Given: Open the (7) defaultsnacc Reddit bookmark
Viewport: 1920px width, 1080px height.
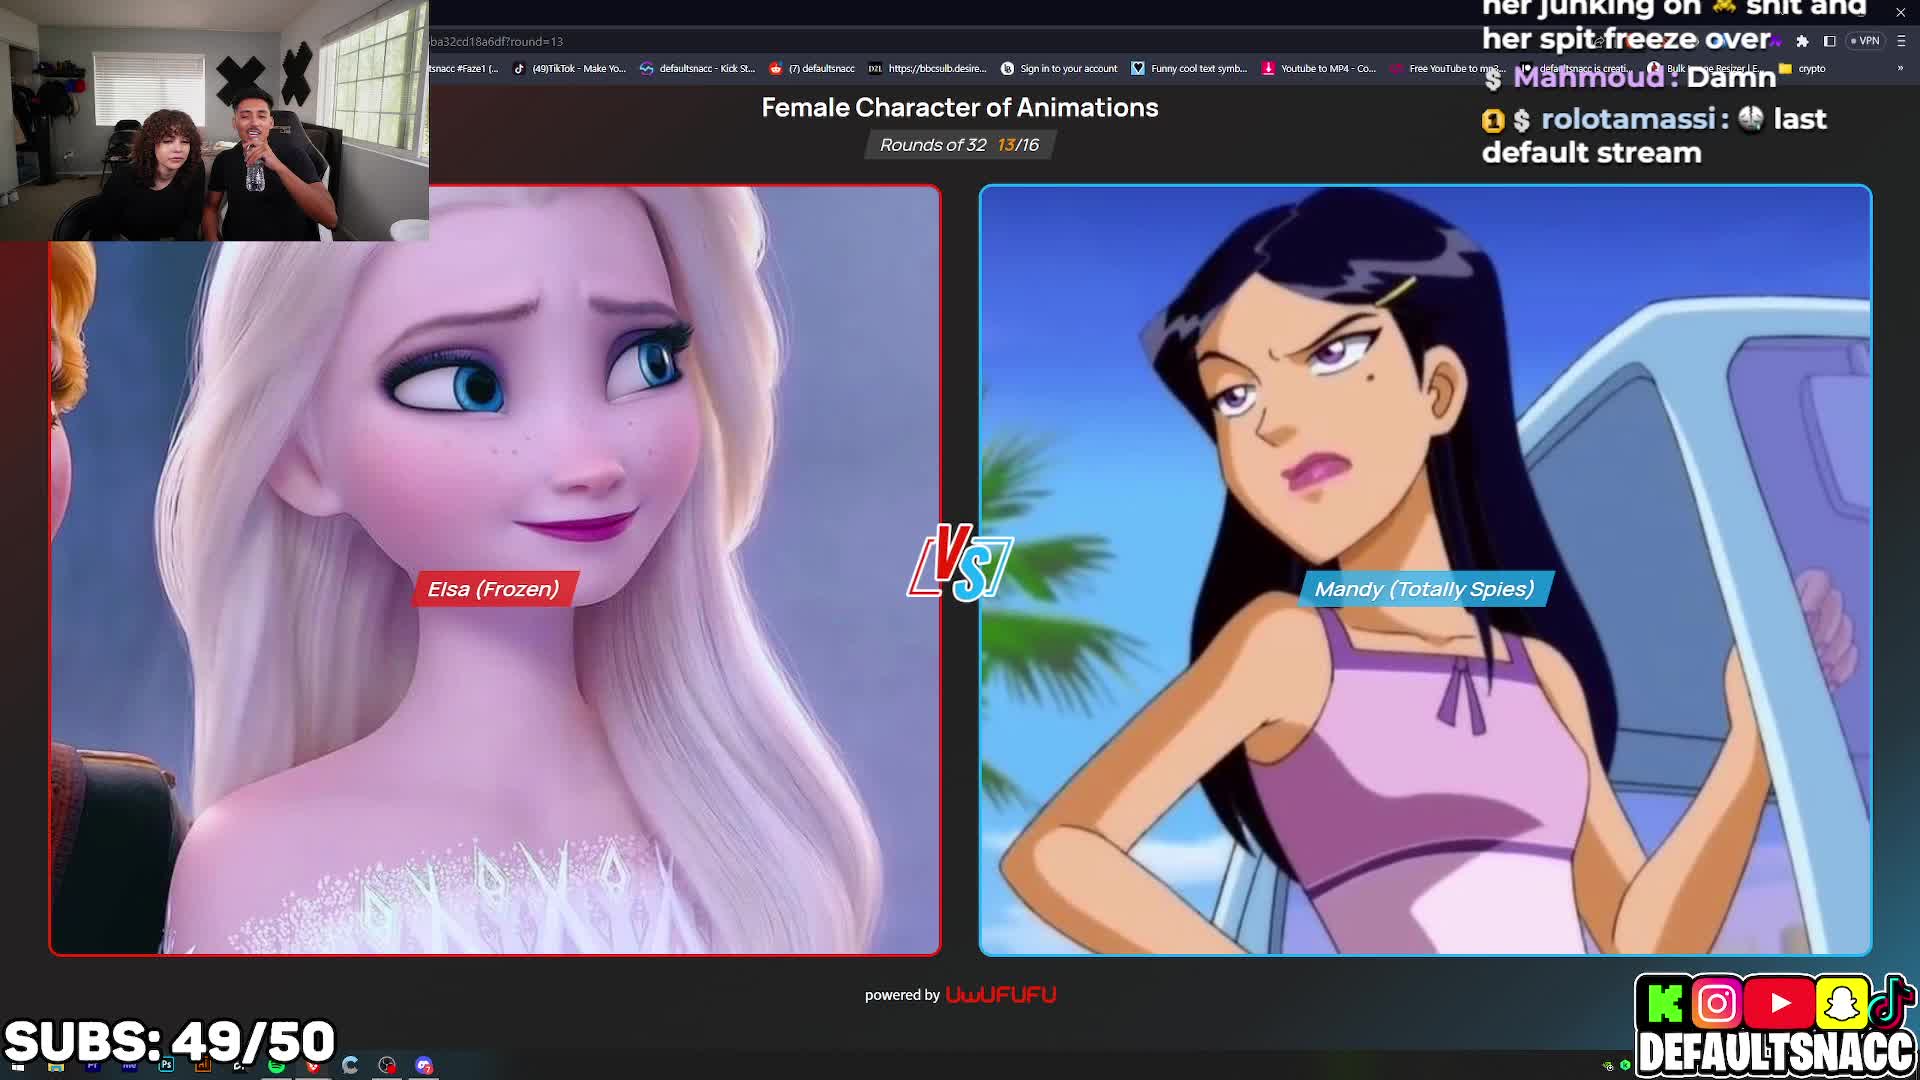Looking at the screenshot, I should click(x=812, y=68).
